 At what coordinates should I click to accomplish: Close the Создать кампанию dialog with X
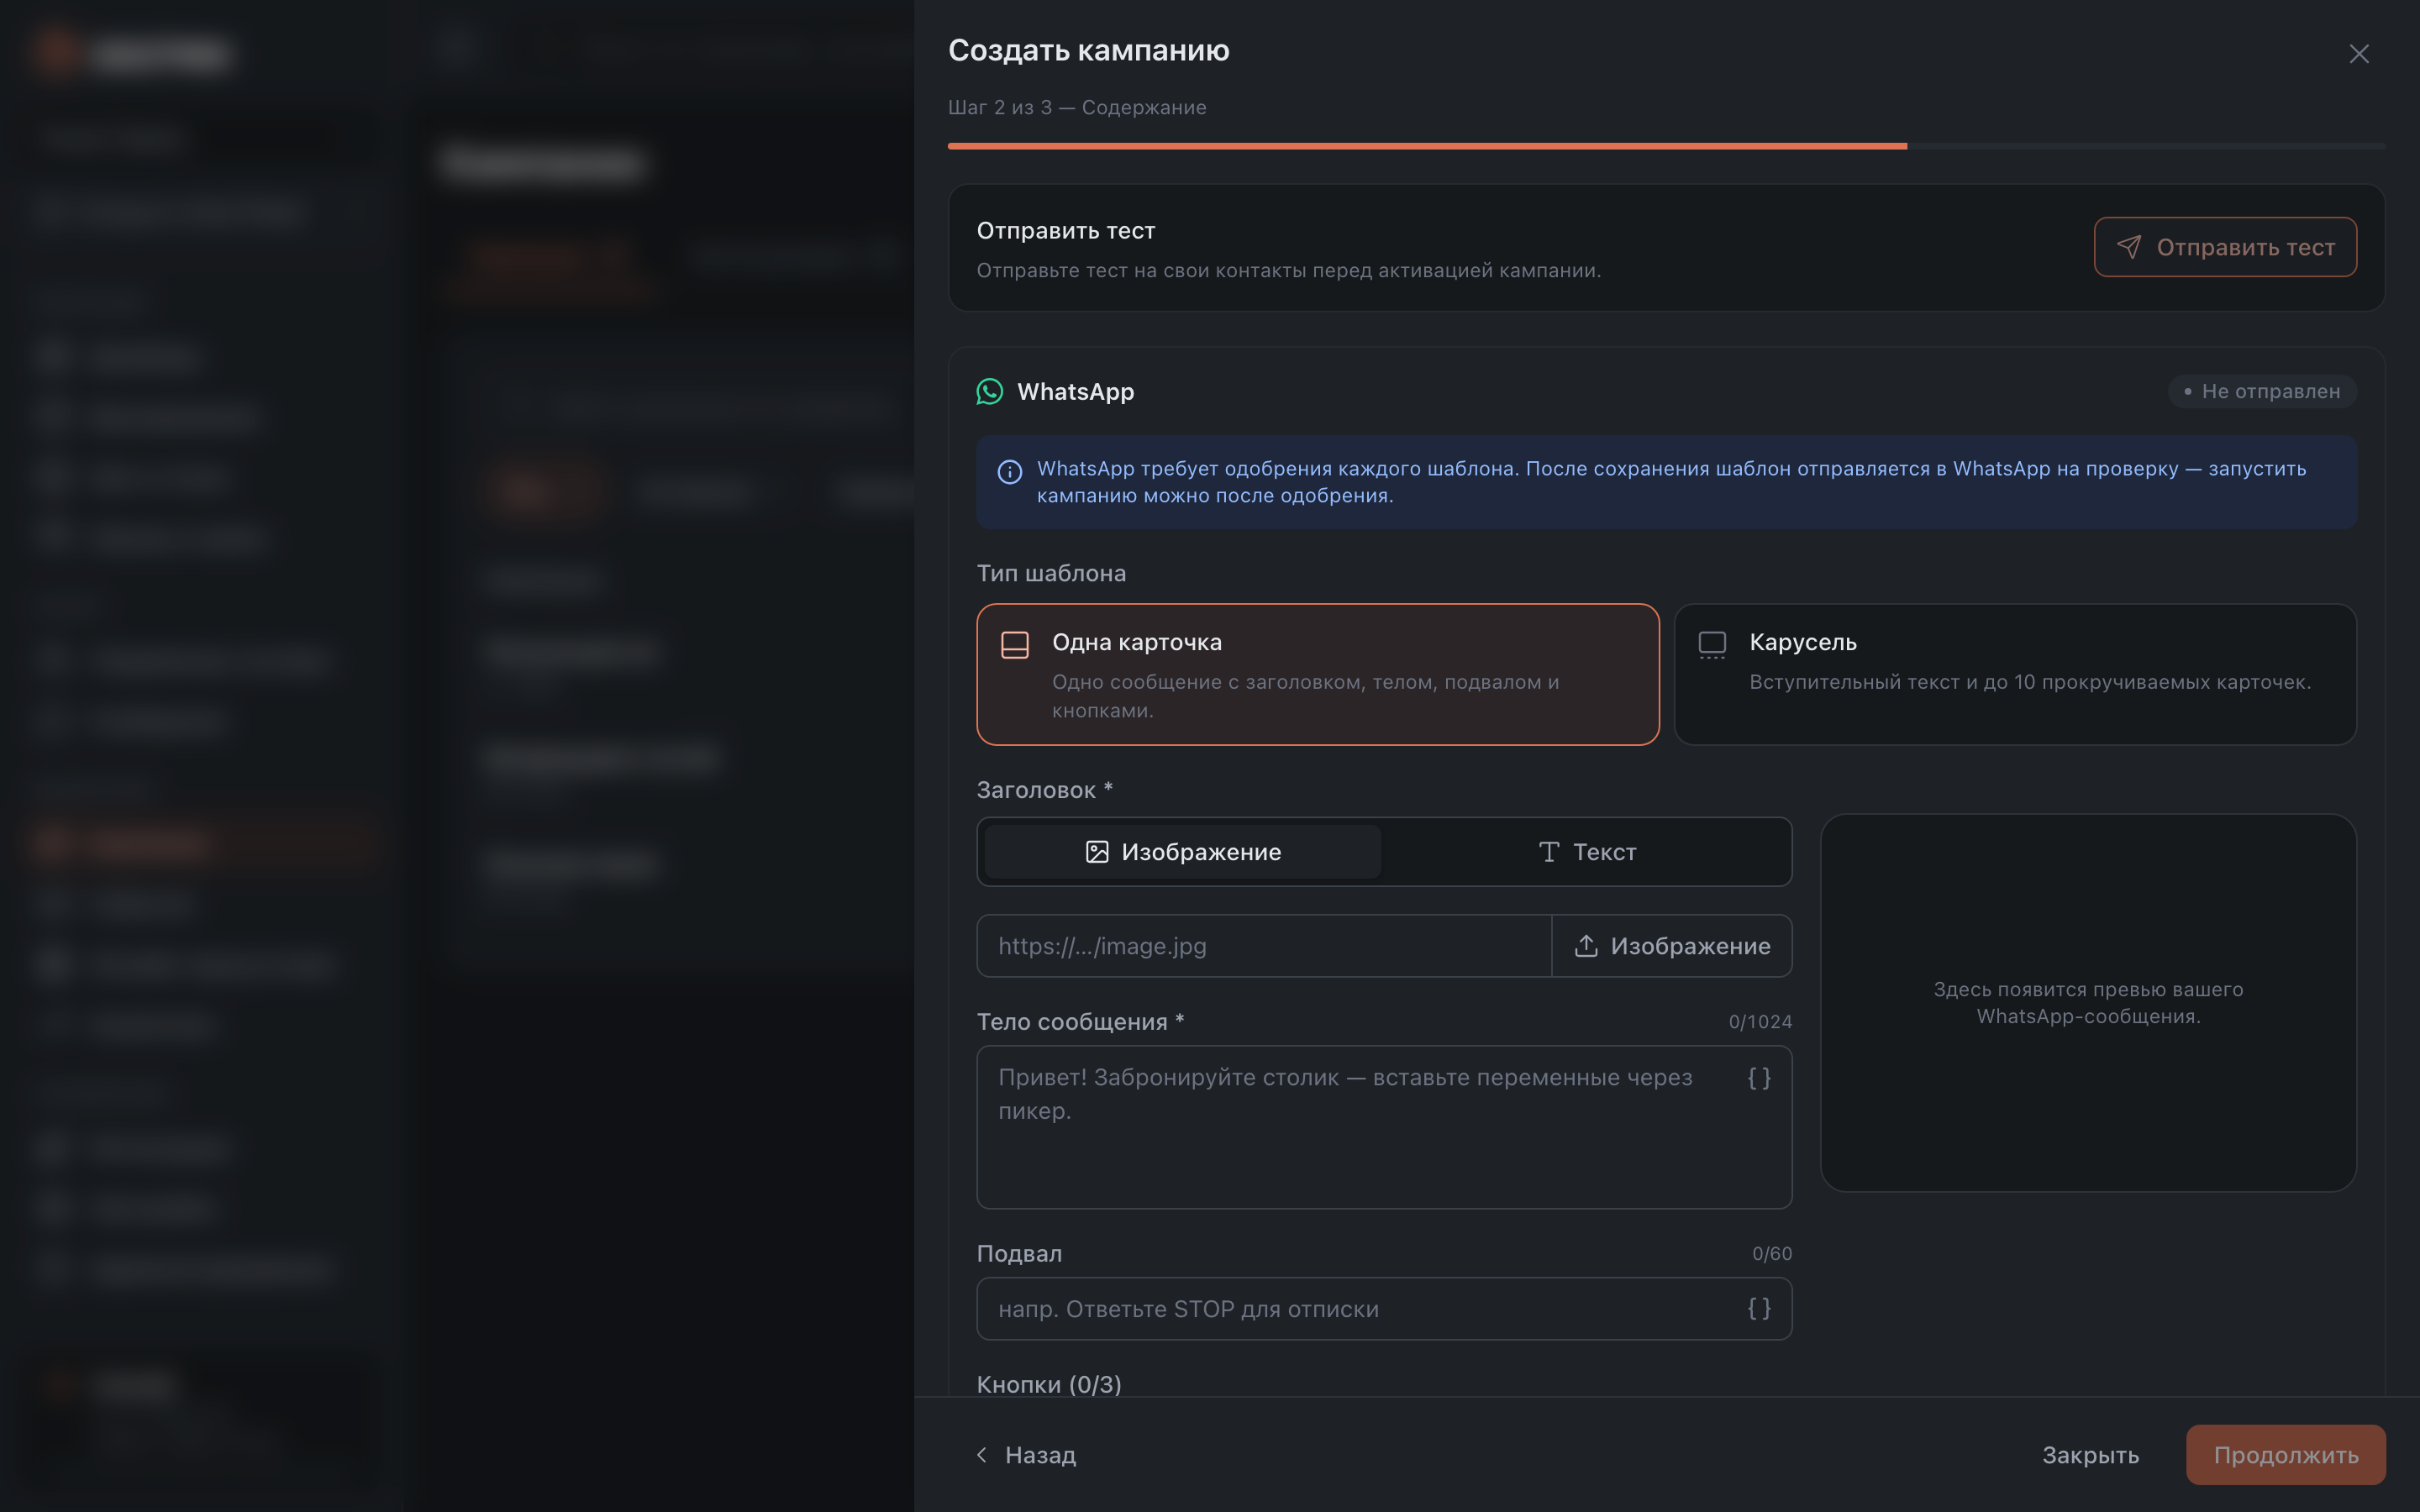pyautogui.click(x=2358, y=54)
